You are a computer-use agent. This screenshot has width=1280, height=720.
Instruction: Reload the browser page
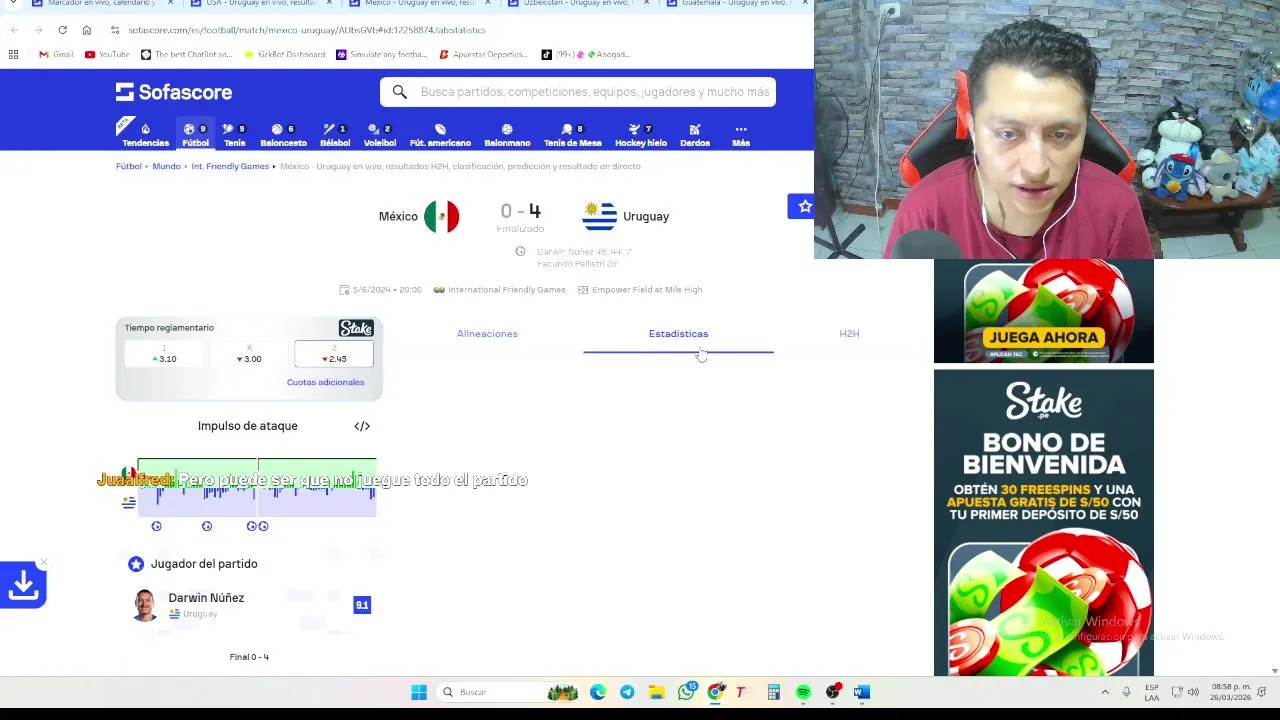coord(62,30)
